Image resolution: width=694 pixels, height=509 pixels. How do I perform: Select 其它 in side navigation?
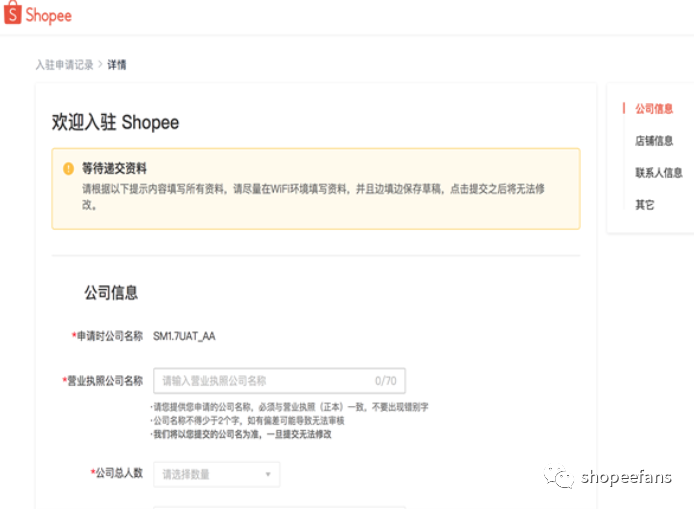tap(645, 205)
